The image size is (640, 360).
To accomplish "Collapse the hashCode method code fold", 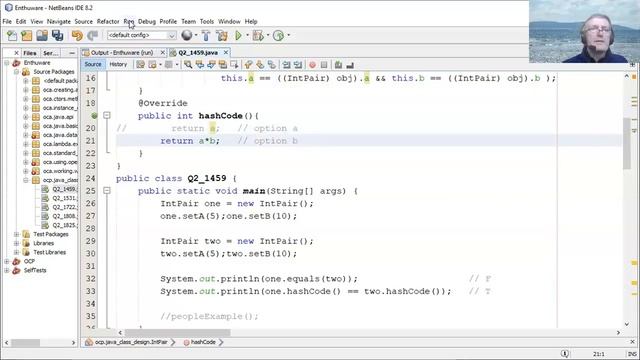I will click(x=107, y=116).
